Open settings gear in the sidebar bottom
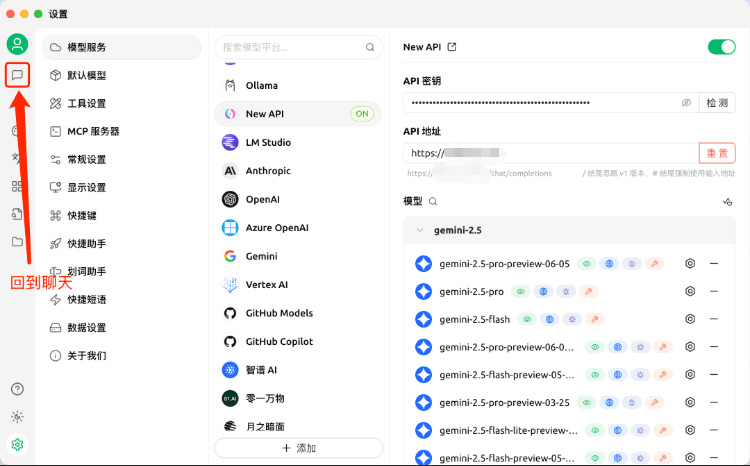Screen dimensions: 750x466 coord(17,444)
